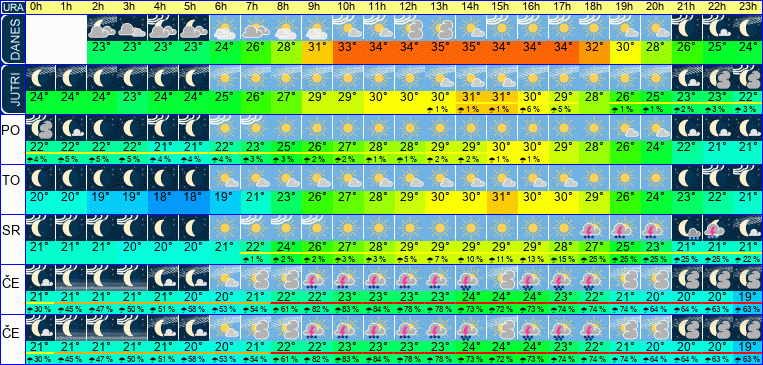The width and height of the screenshot is (763, 365).
Task: Click today's 13h sun with cloud icon
Action: [439, 28]
